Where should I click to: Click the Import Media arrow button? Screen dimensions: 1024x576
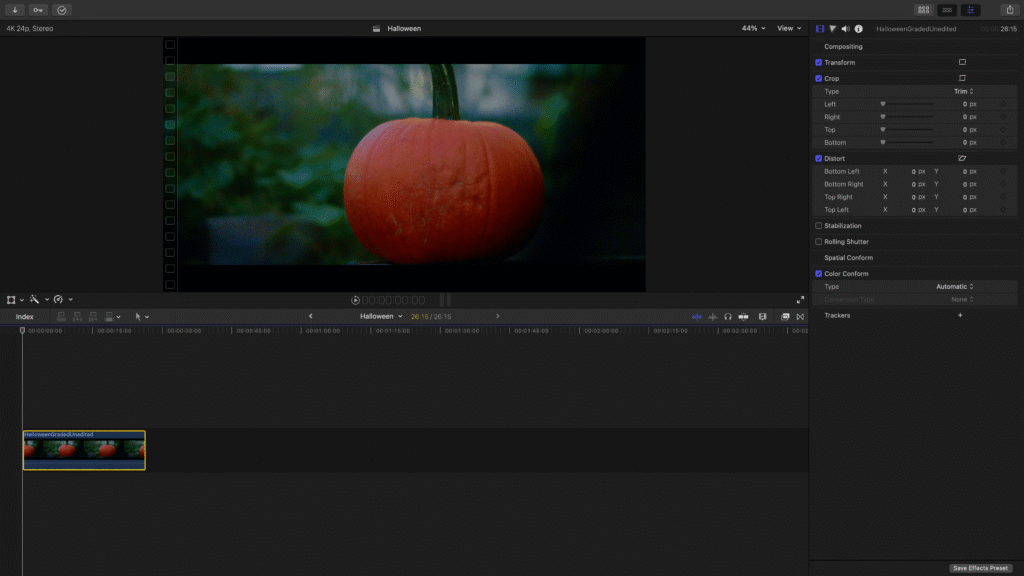pyautogui.click(x=15, y=10)
